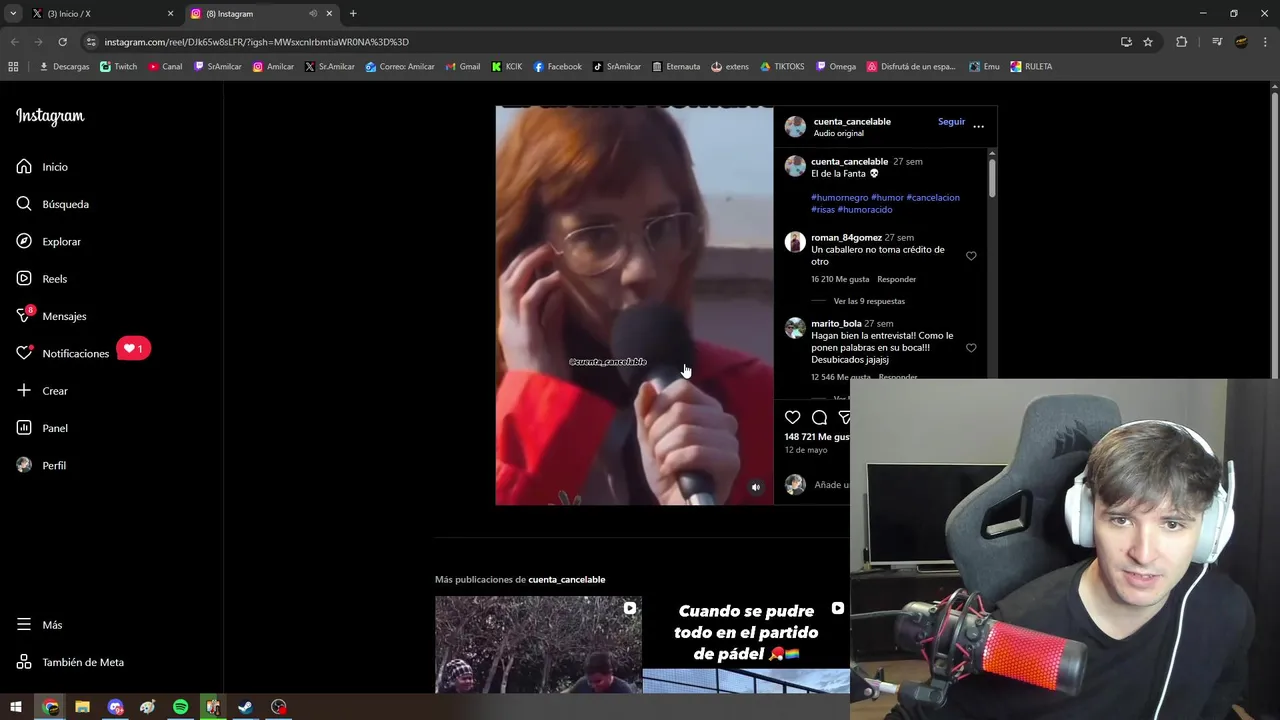Open the first related reel thumbnail
Screen dimensions: 1280x720
pyautogui.click(x=538, y=645)
